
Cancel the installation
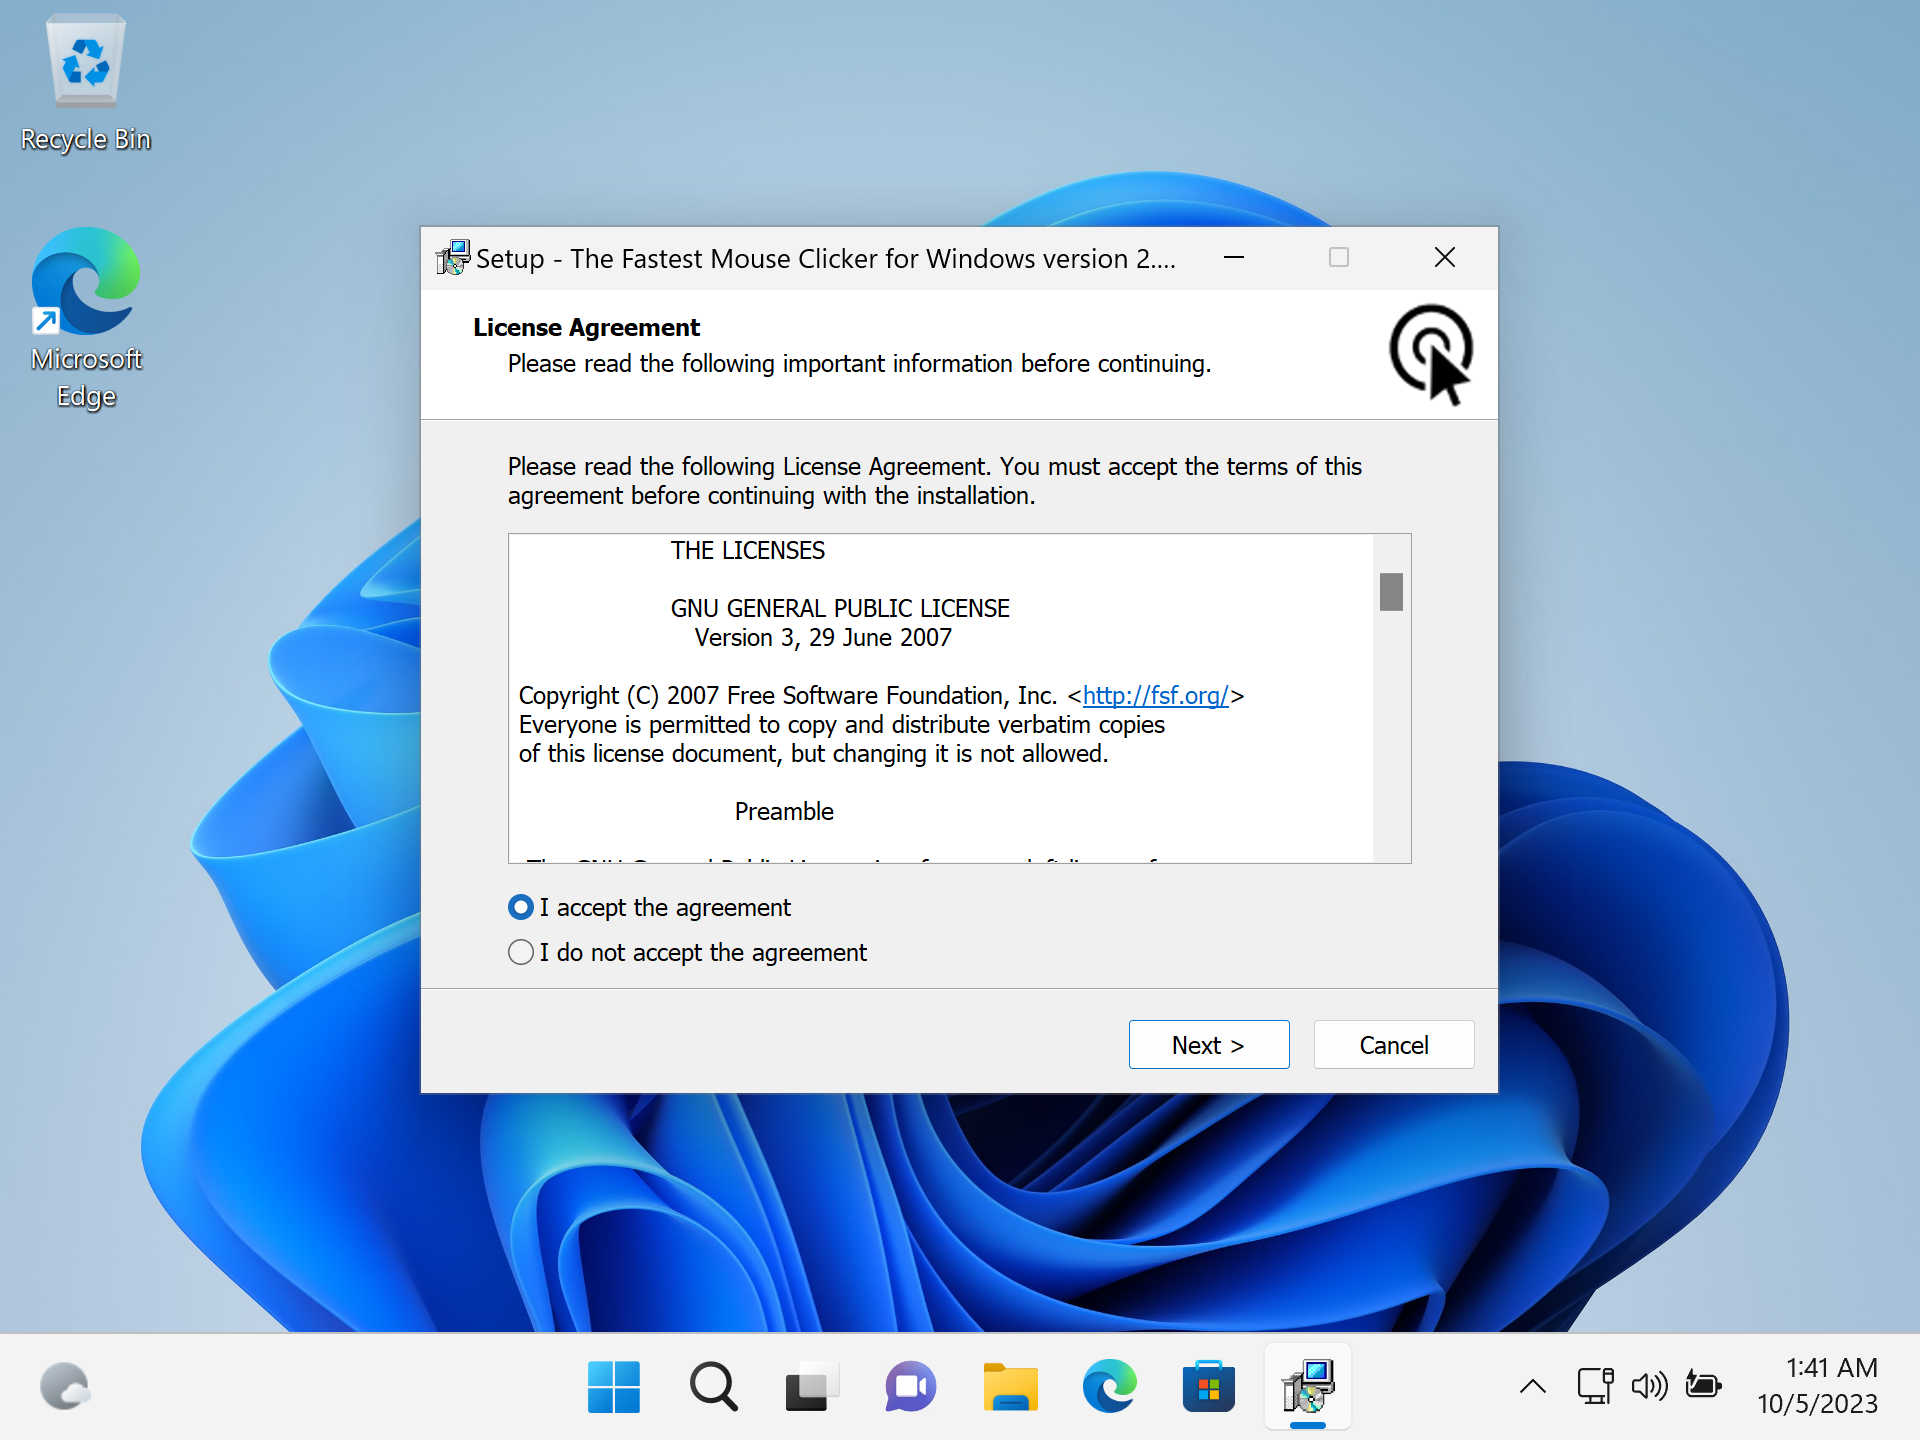click(1393, 1044)
